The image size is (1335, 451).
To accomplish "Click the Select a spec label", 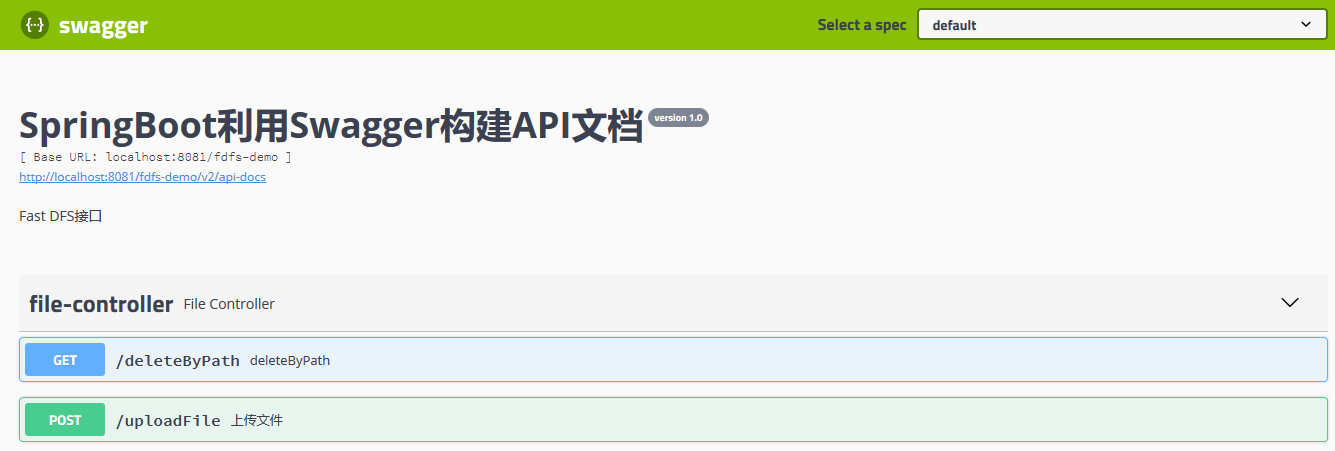I will coord(862,25).
